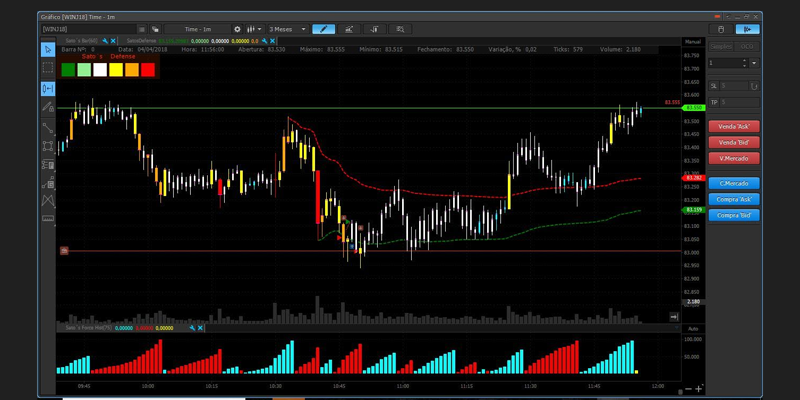Viewport: 800px width, 400px height.
Task: Click the magnet icon beside SL field
Action: coord(755,86)
